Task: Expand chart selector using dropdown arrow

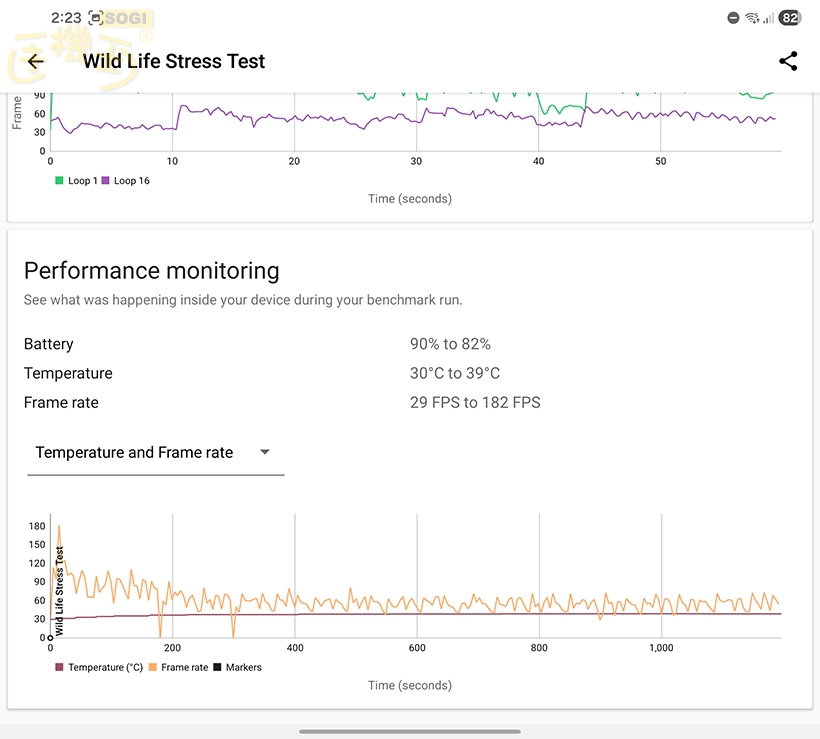Action: coord(265,452)
